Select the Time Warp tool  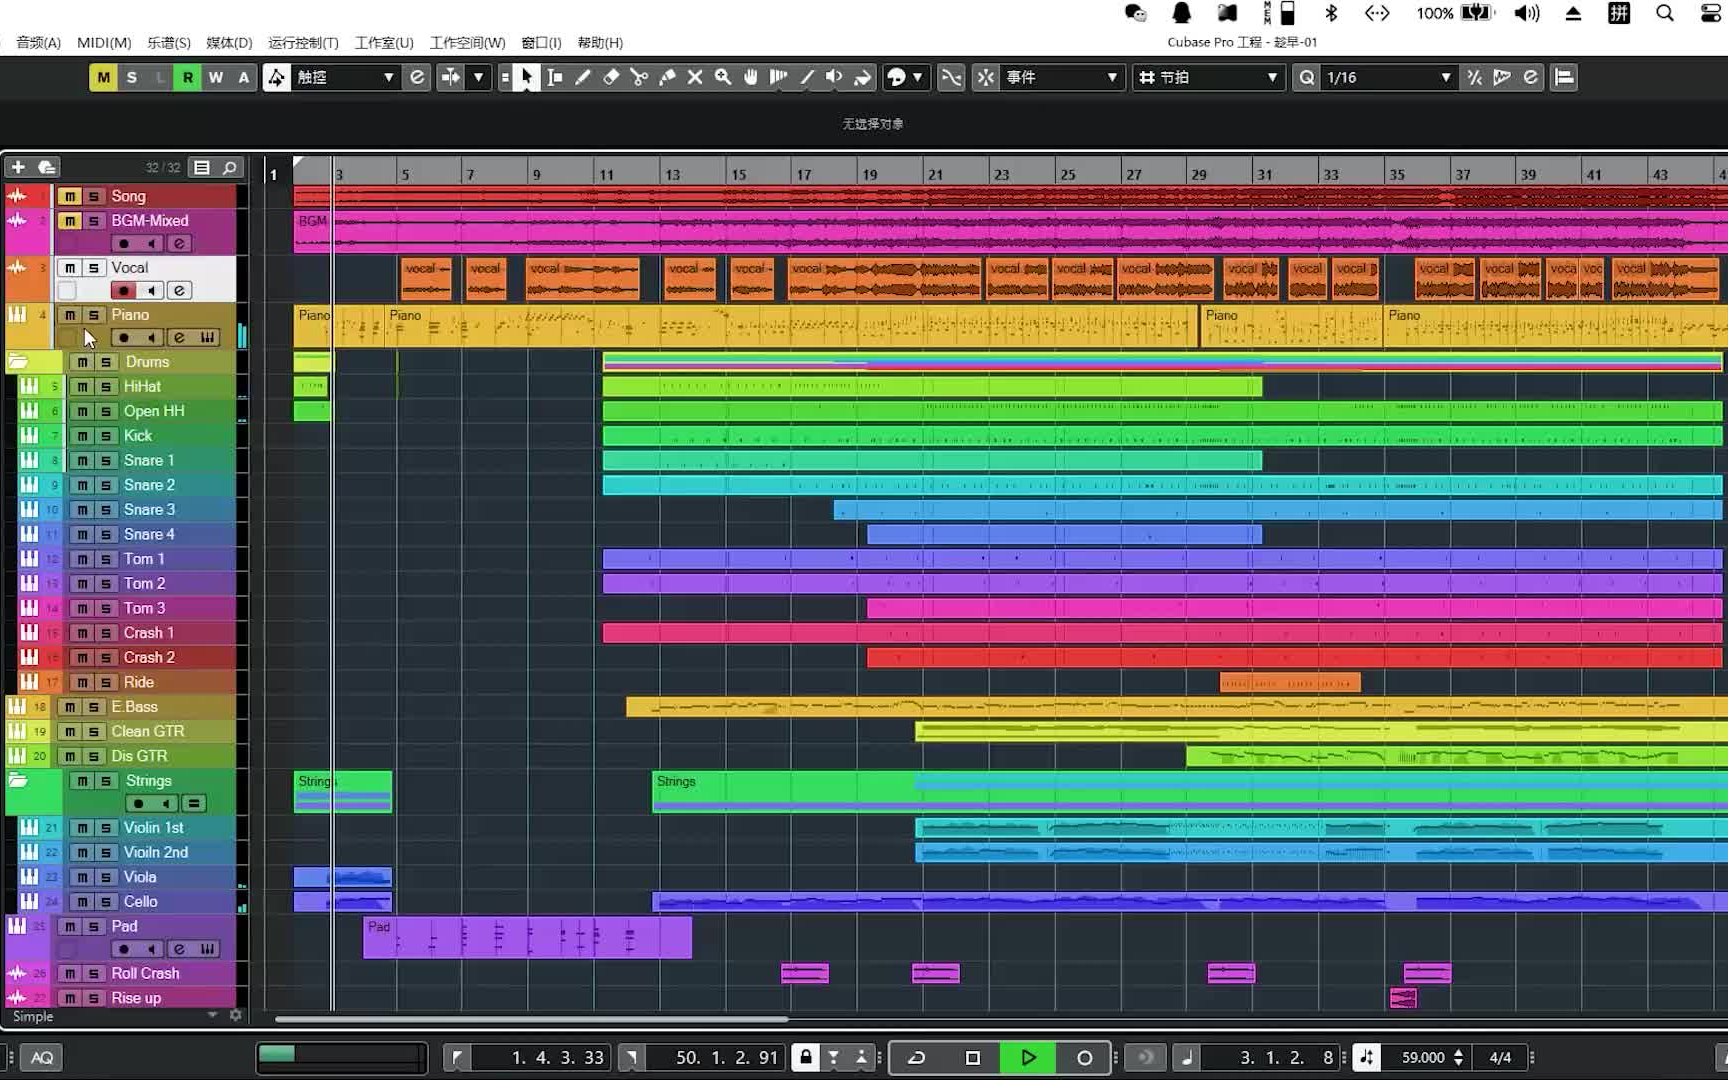[x=778, y=77]
